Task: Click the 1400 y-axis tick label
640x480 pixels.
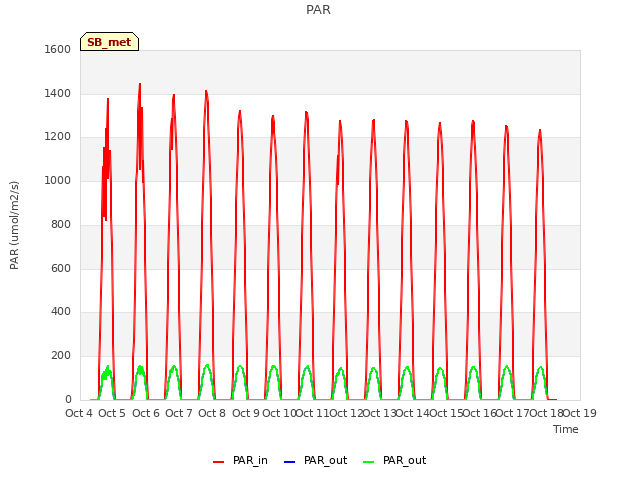Action: [58, 93]
